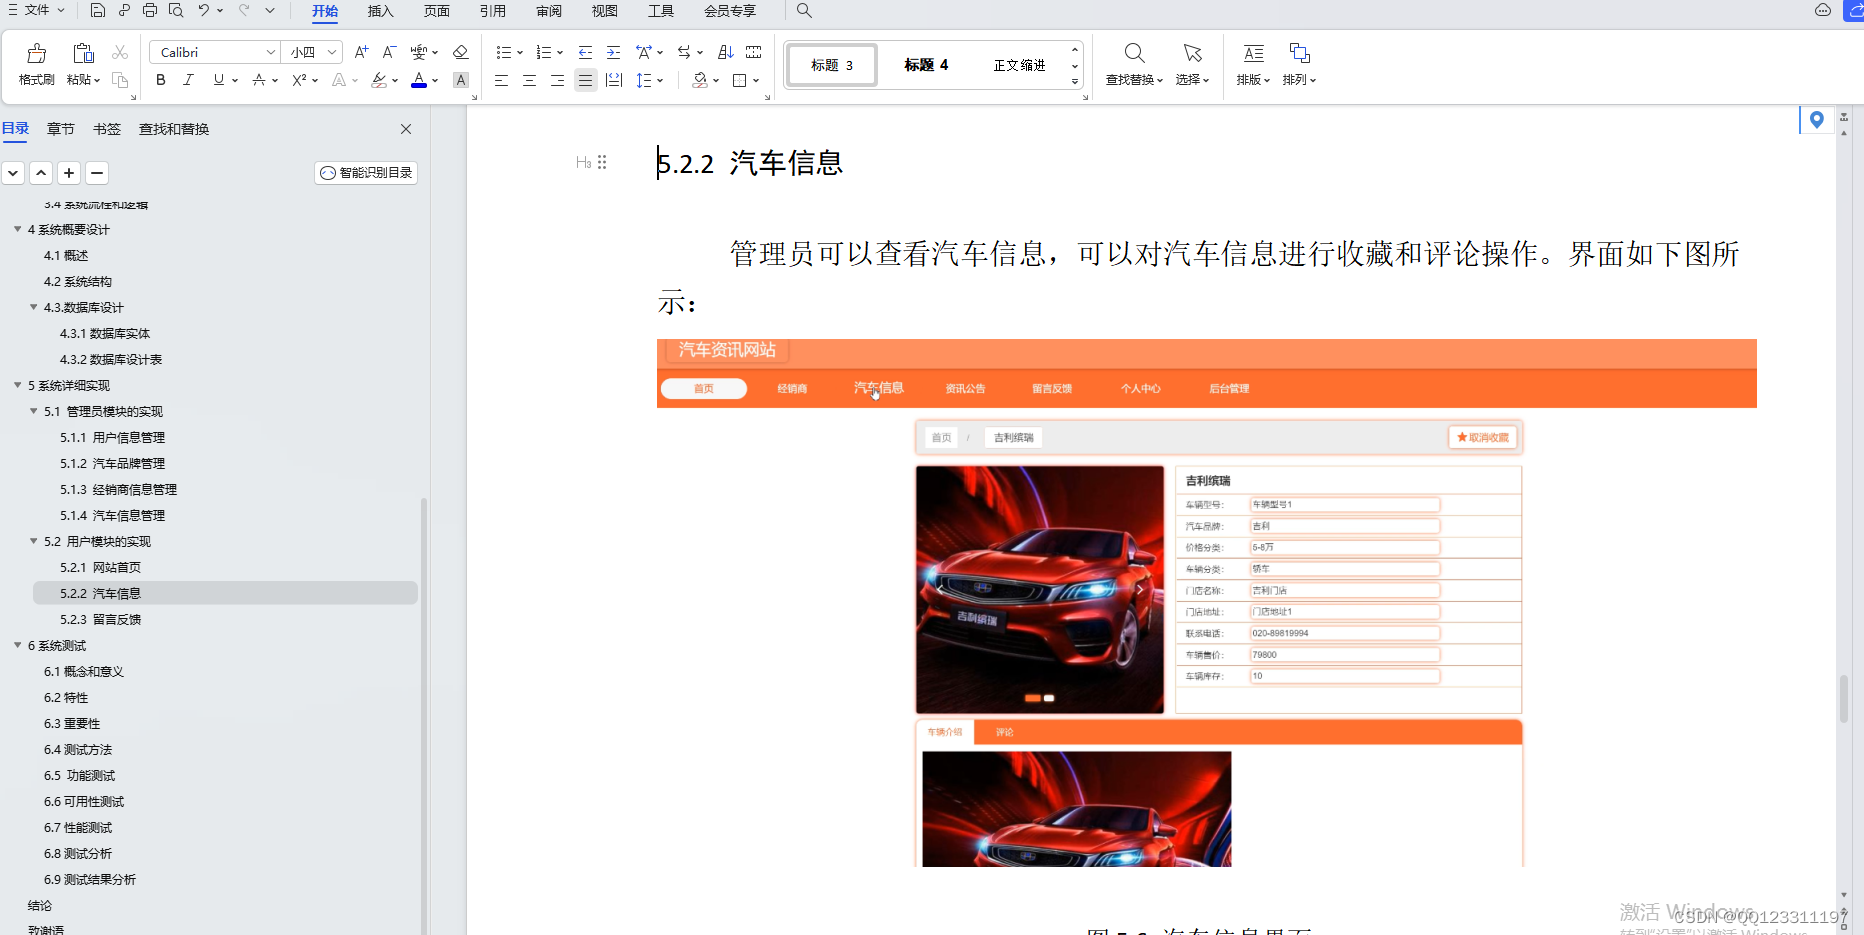Toggle Underline formatting

click(218, 80)
